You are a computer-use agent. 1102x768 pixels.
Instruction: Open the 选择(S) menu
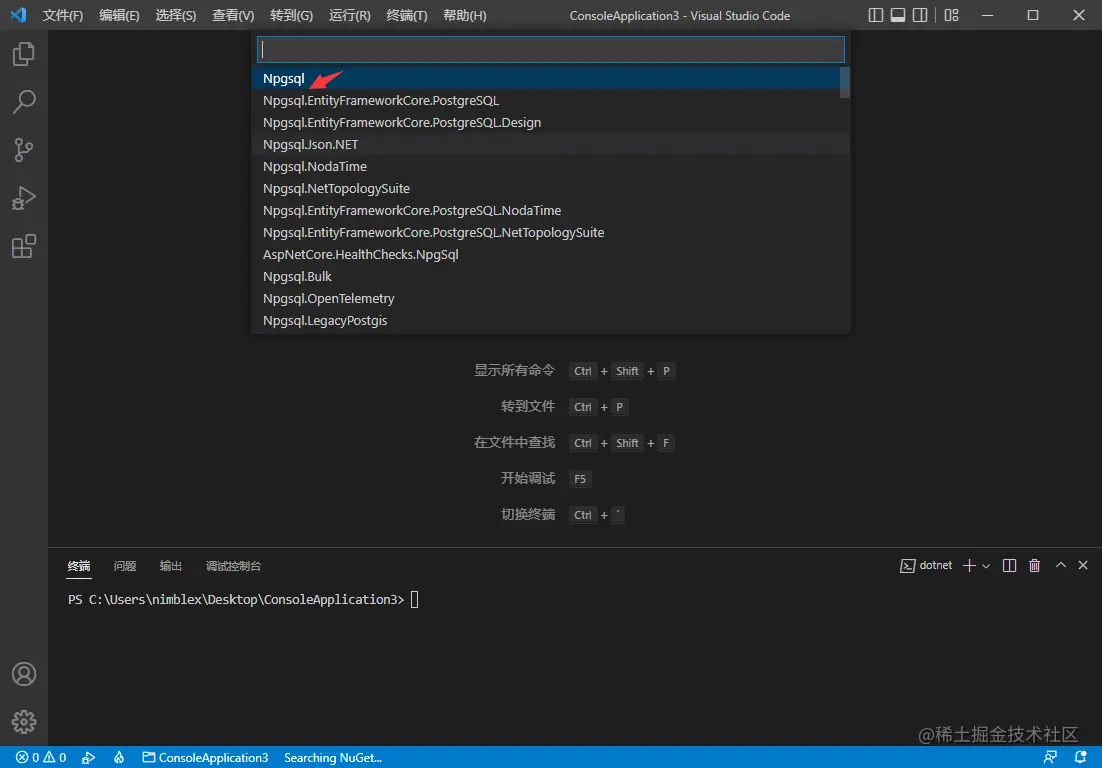click(176, 15)
